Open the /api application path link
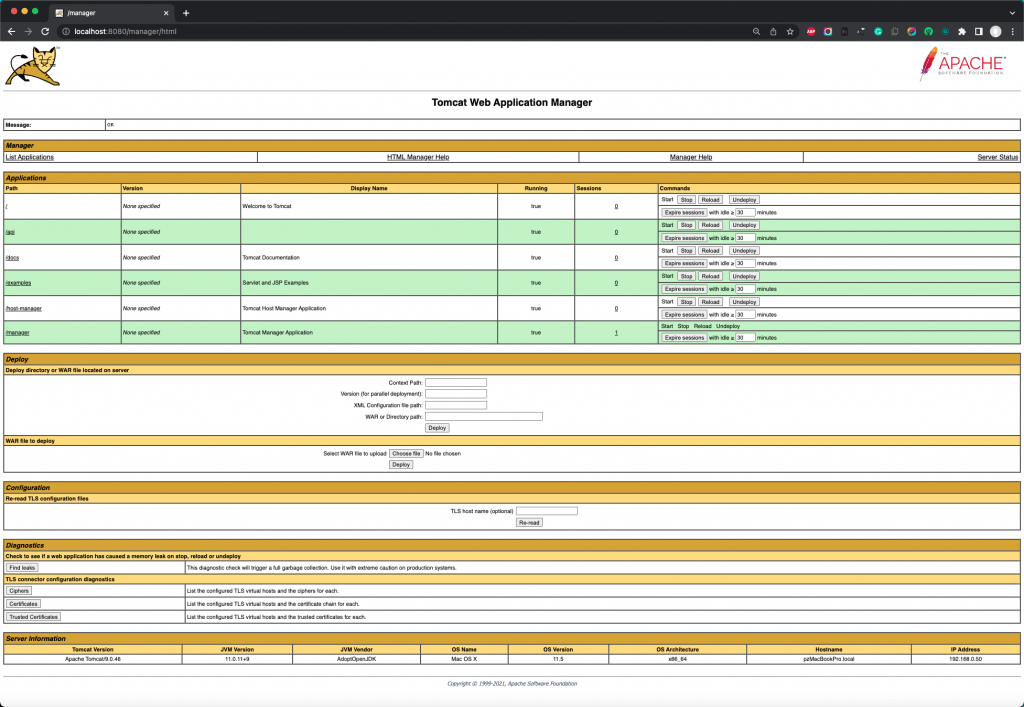Viewport: 1024px width, 707px height. point(10,232)
